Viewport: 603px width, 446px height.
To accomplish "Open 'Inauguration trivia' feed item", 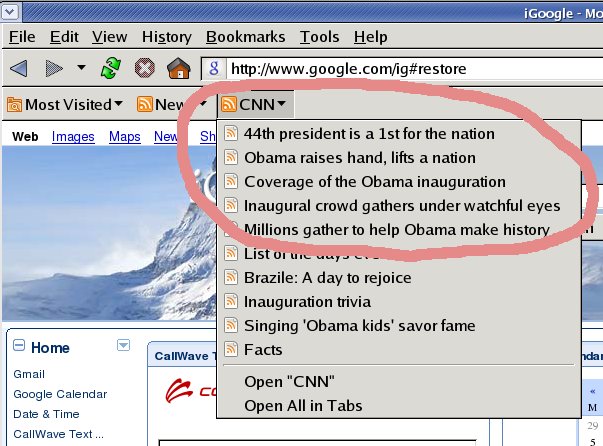I will [399, 302].
